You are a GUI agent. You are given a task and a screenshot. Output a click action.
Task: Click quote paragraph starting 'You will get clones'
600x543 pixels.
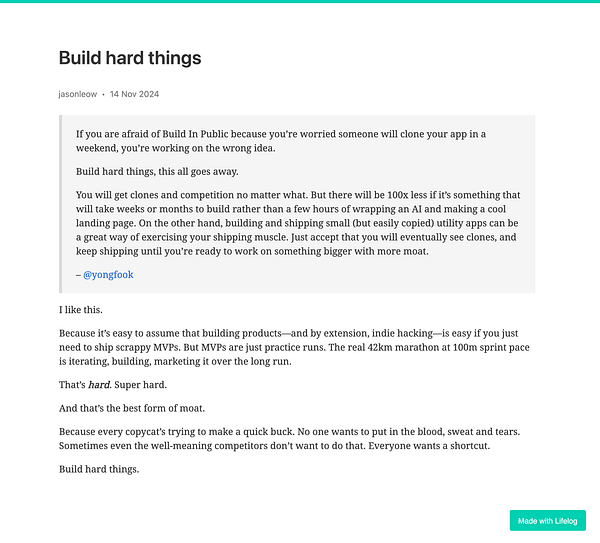click(x=298, y=223)
